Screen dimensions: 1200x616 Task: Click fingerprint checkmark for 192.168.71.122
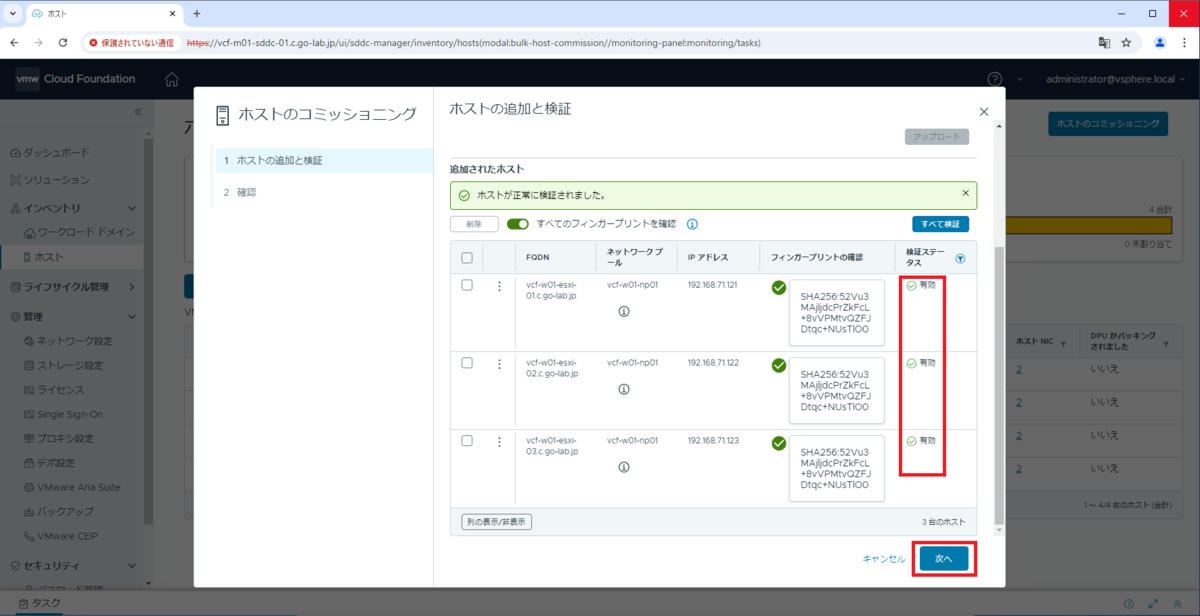click(x=779, y=366)
